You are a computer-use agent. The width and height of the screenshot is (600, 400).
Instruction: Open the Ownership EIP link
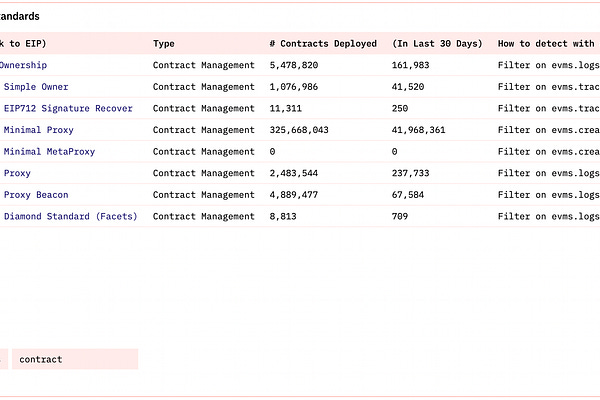[23, 65]
